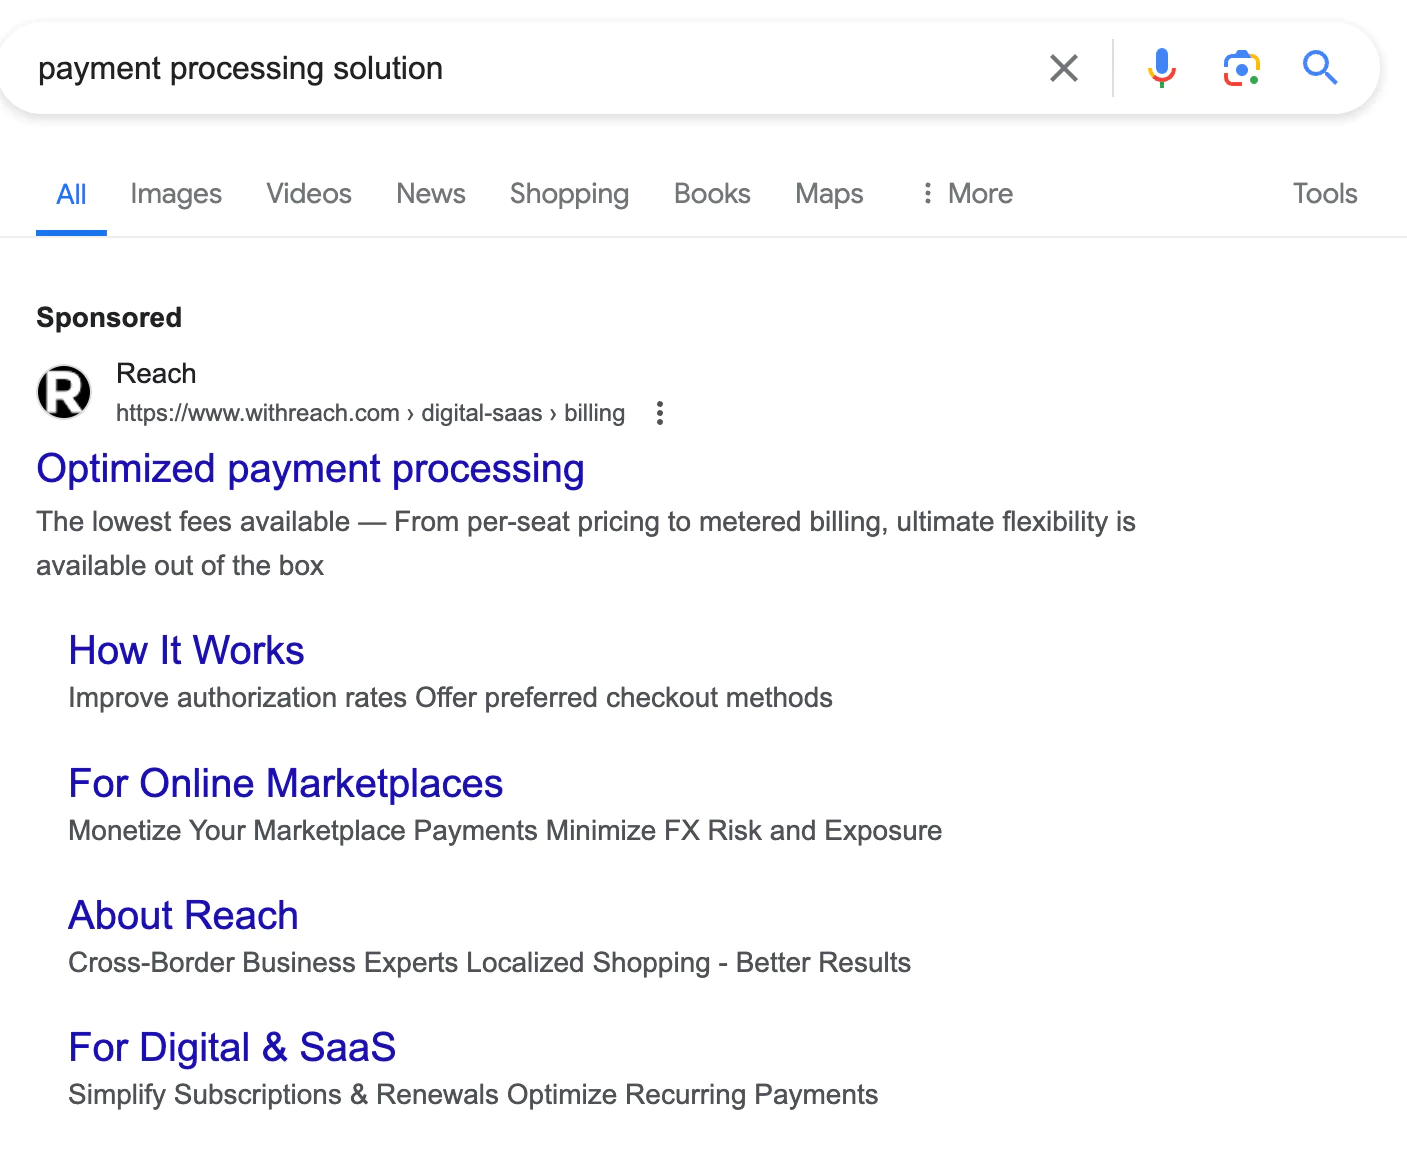Switch to the Images tab
Image resolution: width=1407 pixels, height=1149 pixels.
pyautogui.click(x=176, y=194)
